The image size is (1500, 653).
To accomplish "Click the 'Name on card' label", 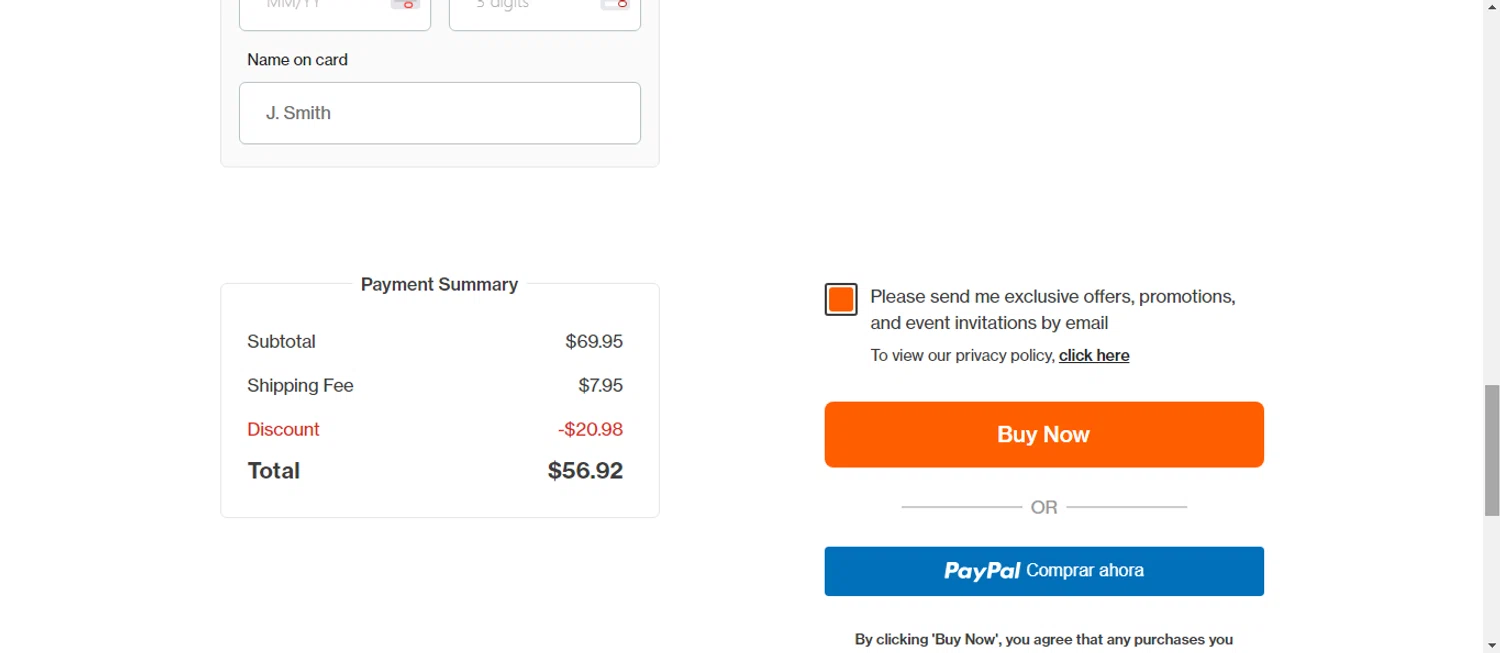I will (x=297, y=60).
